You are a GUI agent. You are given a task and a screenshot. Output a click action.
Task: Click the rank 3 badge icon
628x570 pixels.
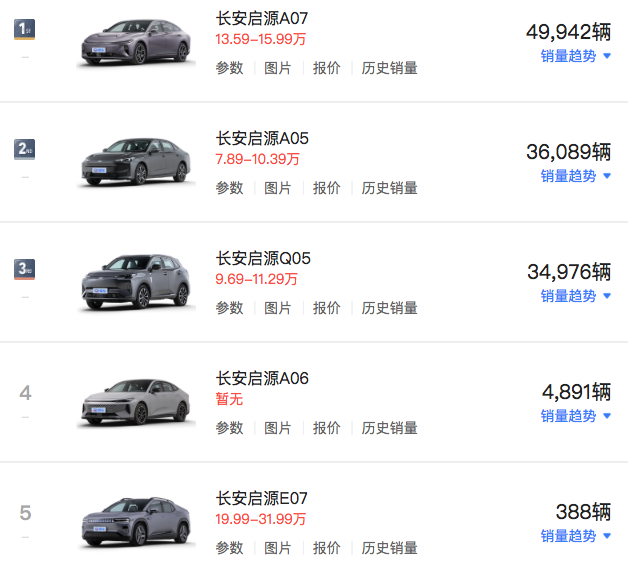[25, 269]
